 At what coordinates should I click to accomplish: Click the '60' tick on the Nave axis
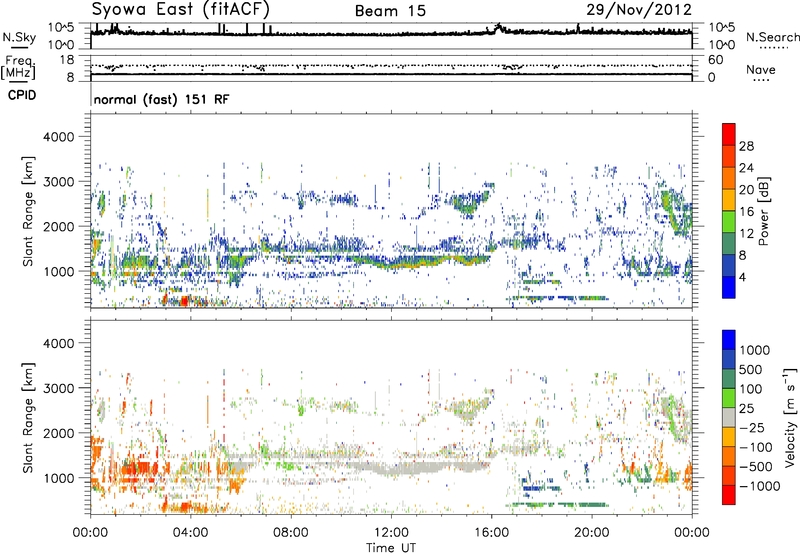(715, 60)
